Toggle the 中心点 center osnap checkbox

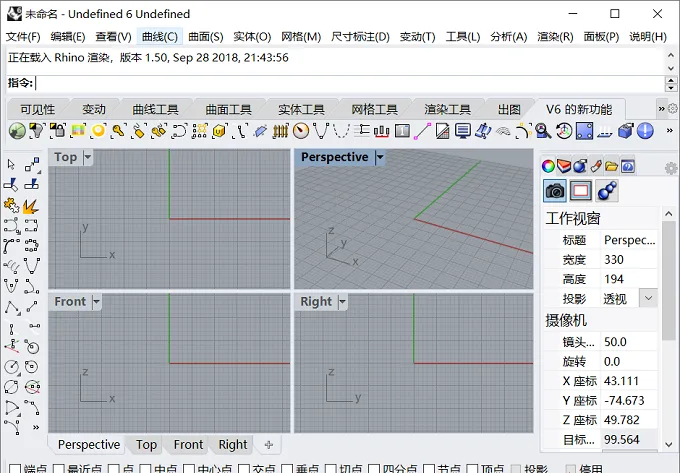189,469
